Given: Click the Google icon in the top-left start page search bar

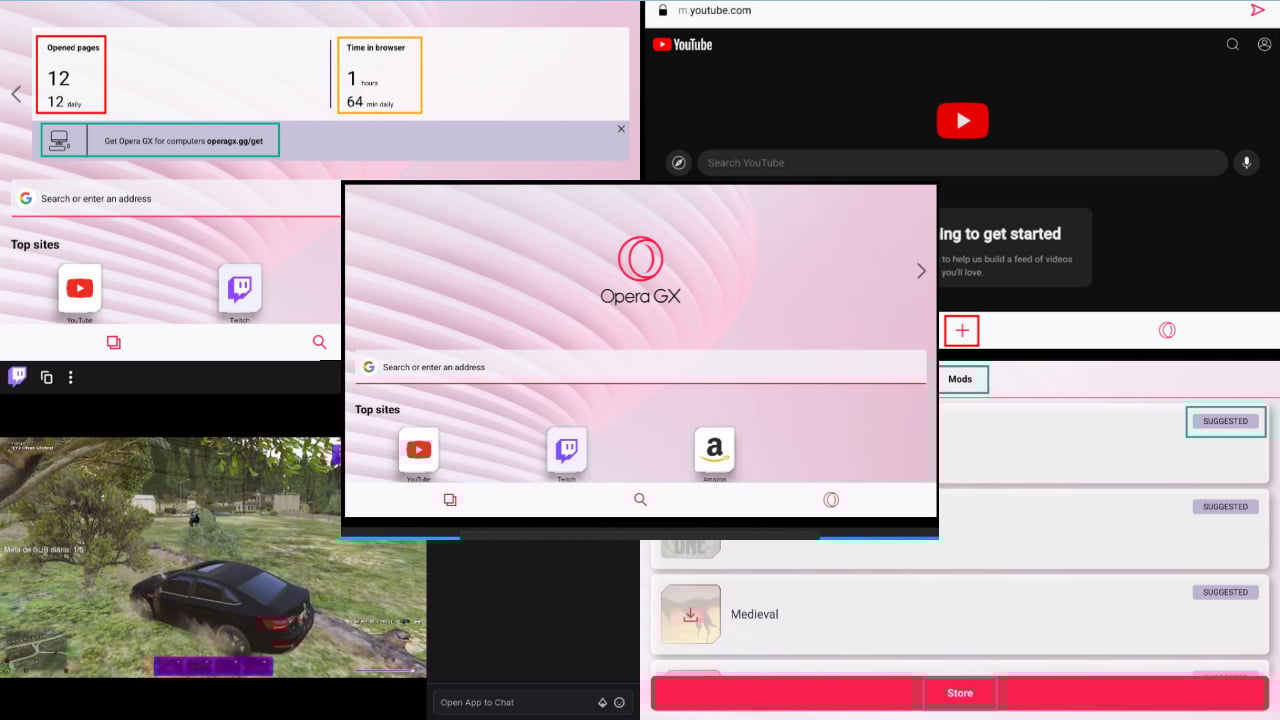Looking at the screenshot, I should click(26, 198).
